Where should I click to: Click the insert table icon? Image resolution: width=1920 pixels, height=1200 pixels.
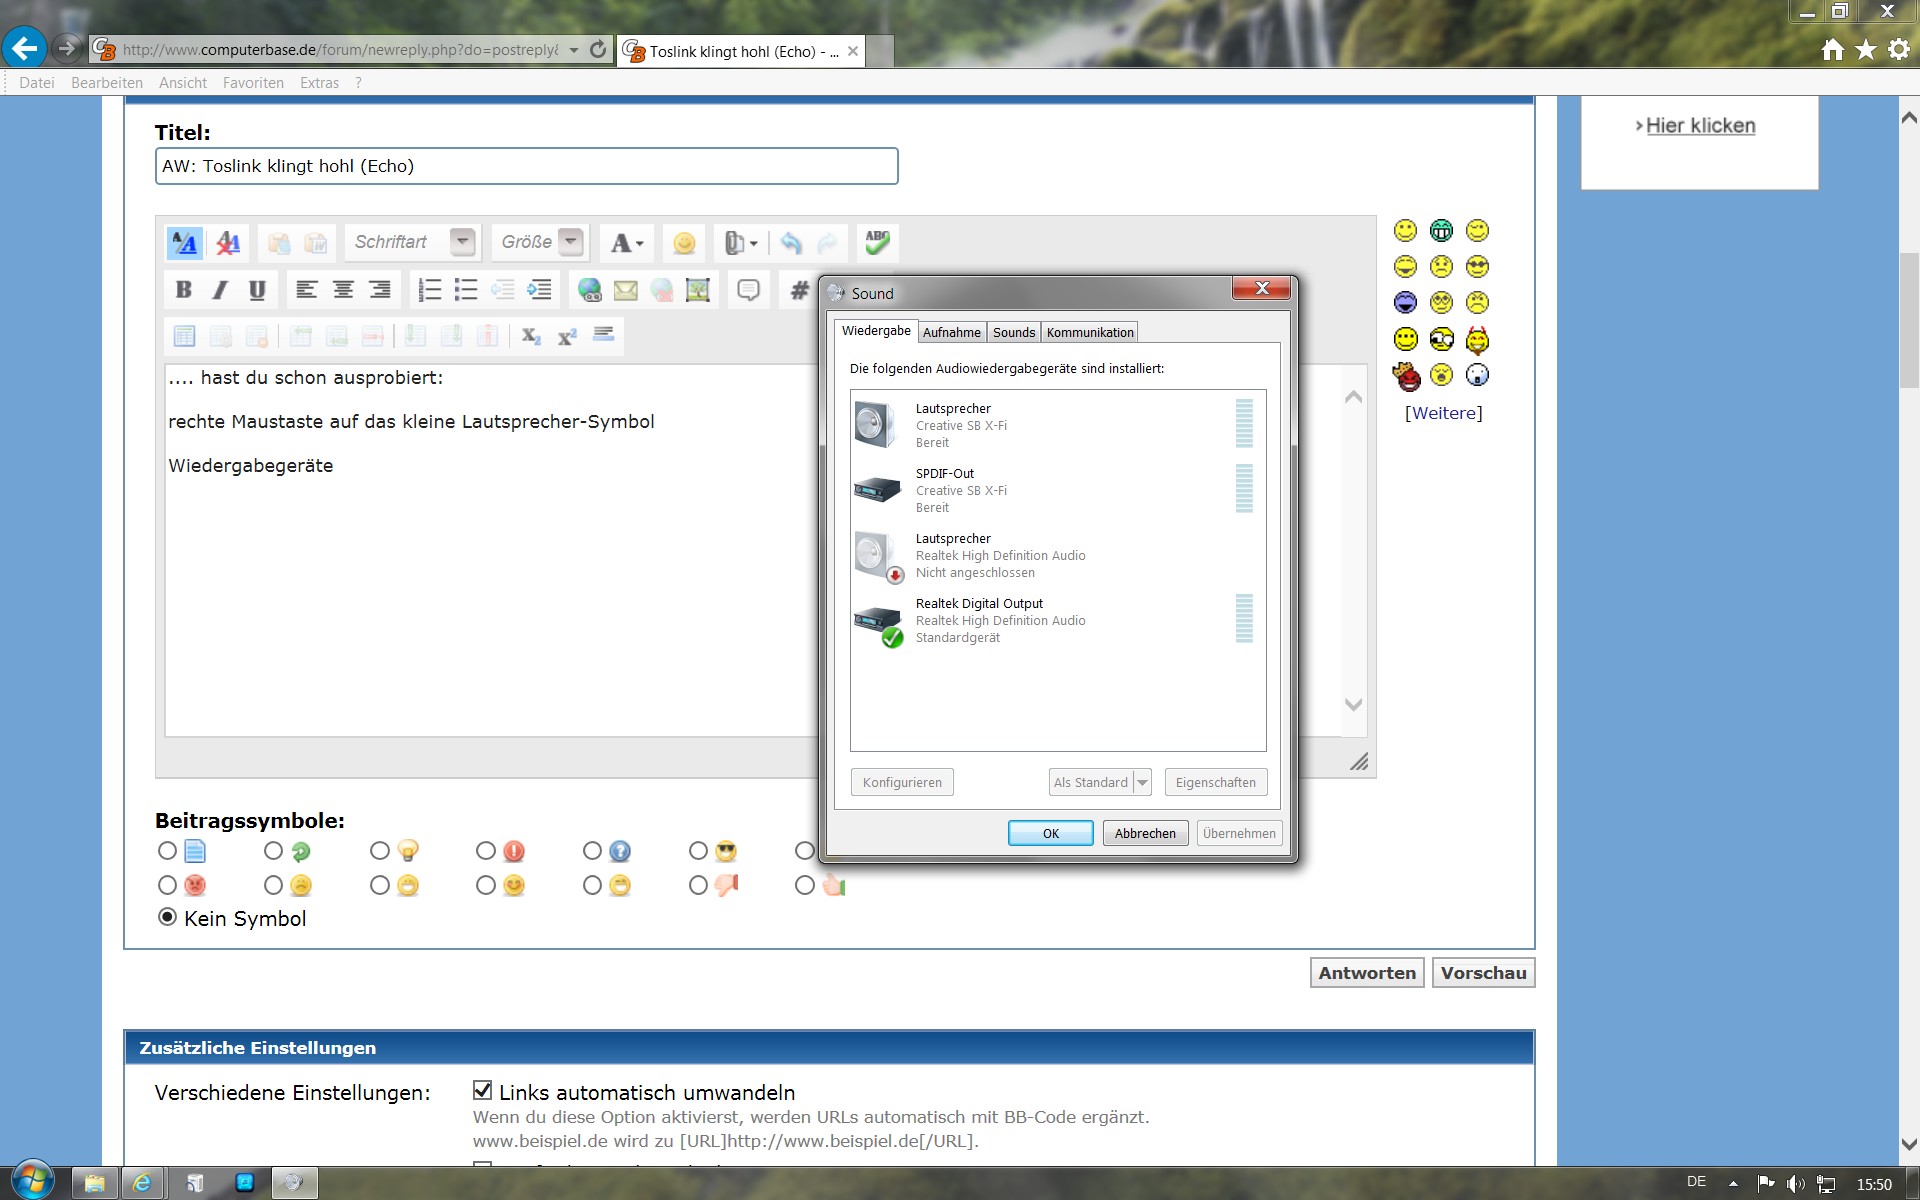click(x=184, y=336)
